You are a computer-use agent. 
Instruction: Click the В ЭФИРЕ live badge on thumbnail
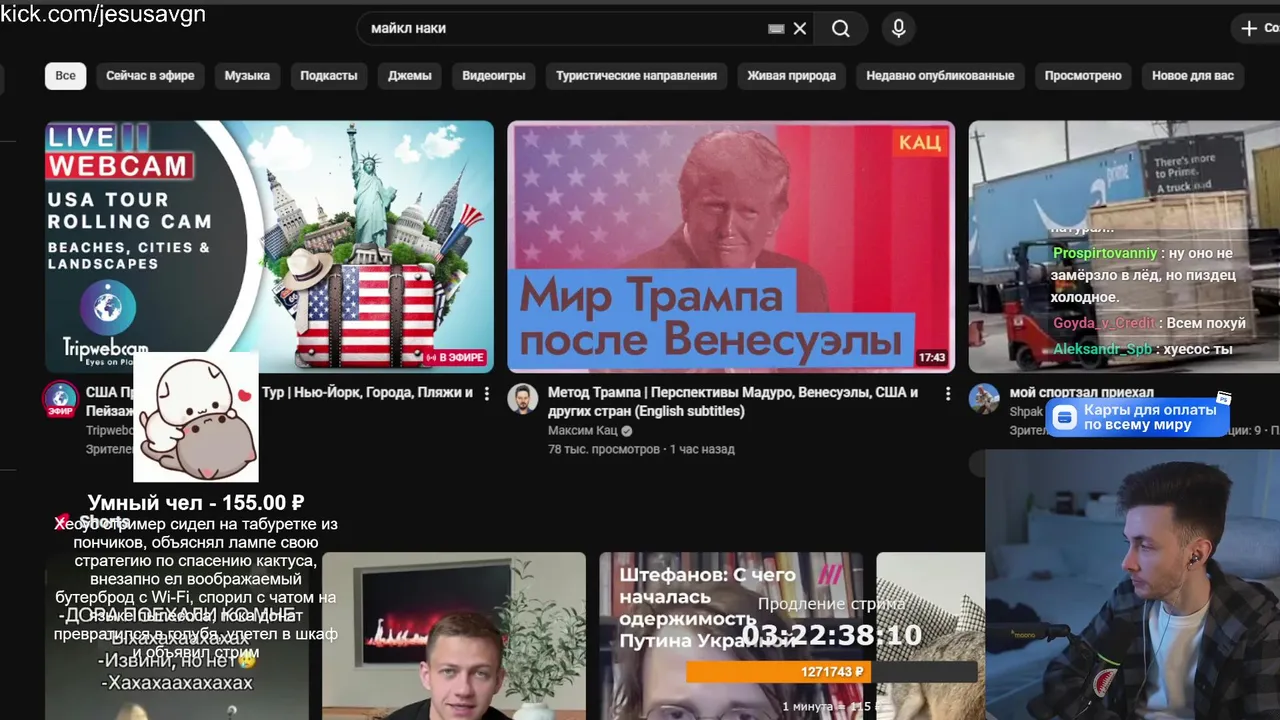coord(456,358)
